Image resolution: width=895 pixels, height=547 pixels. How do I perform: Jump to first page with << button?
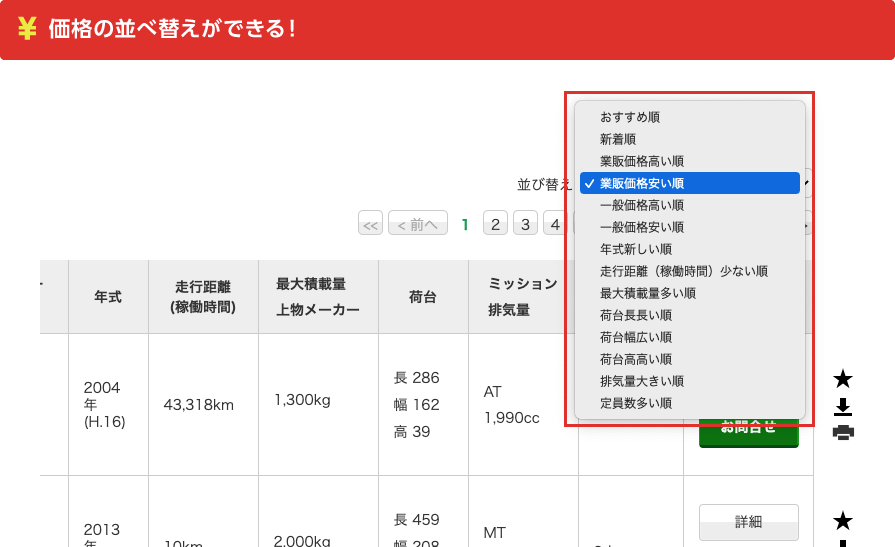(370, 224)
